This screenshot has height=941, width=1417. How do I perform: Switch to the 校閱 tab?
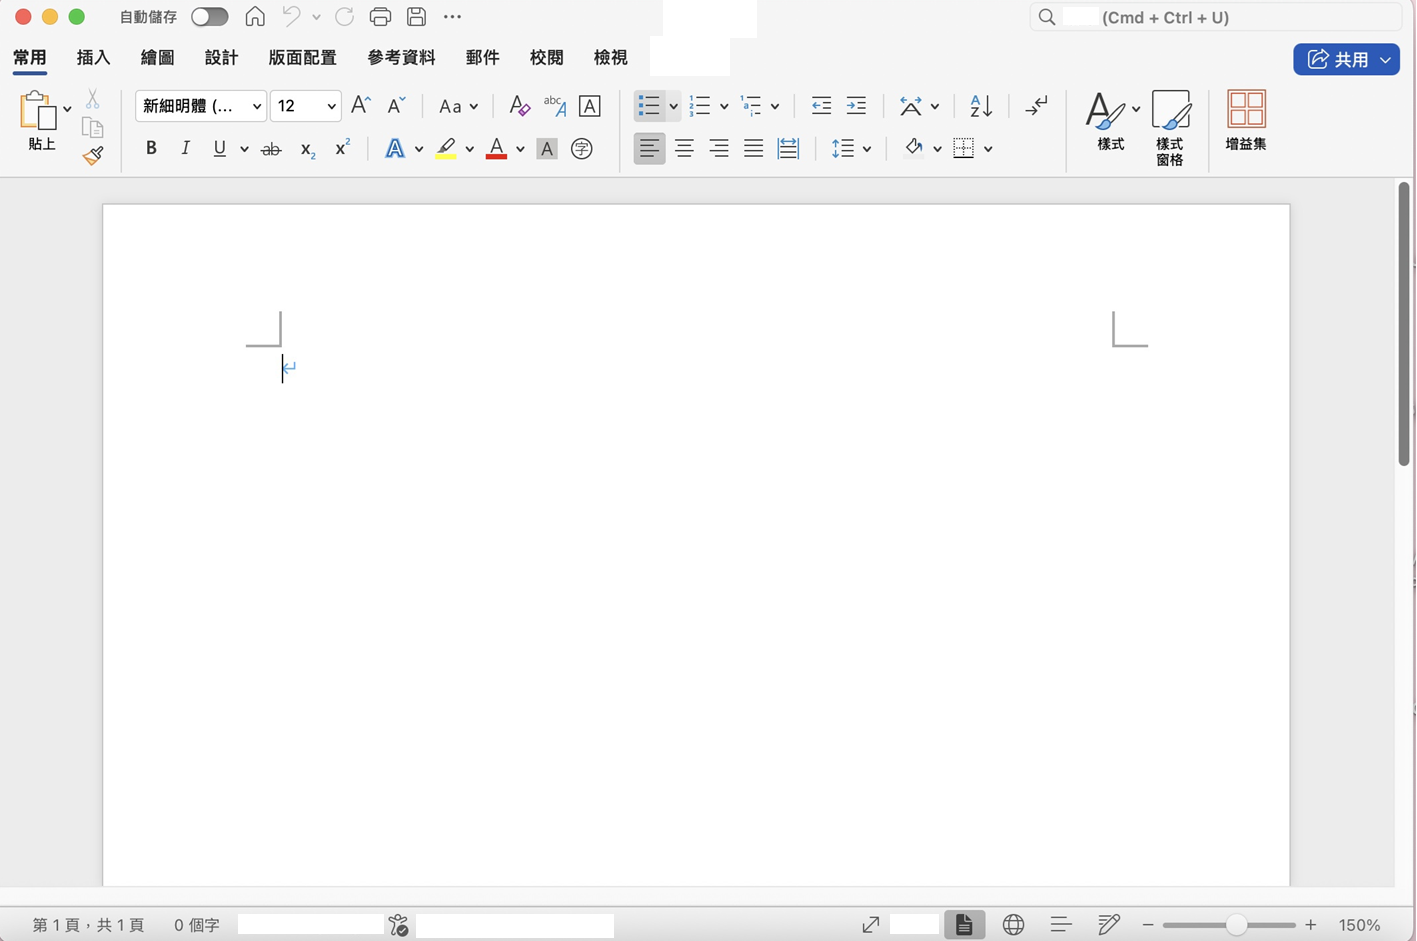click(547, 58)
